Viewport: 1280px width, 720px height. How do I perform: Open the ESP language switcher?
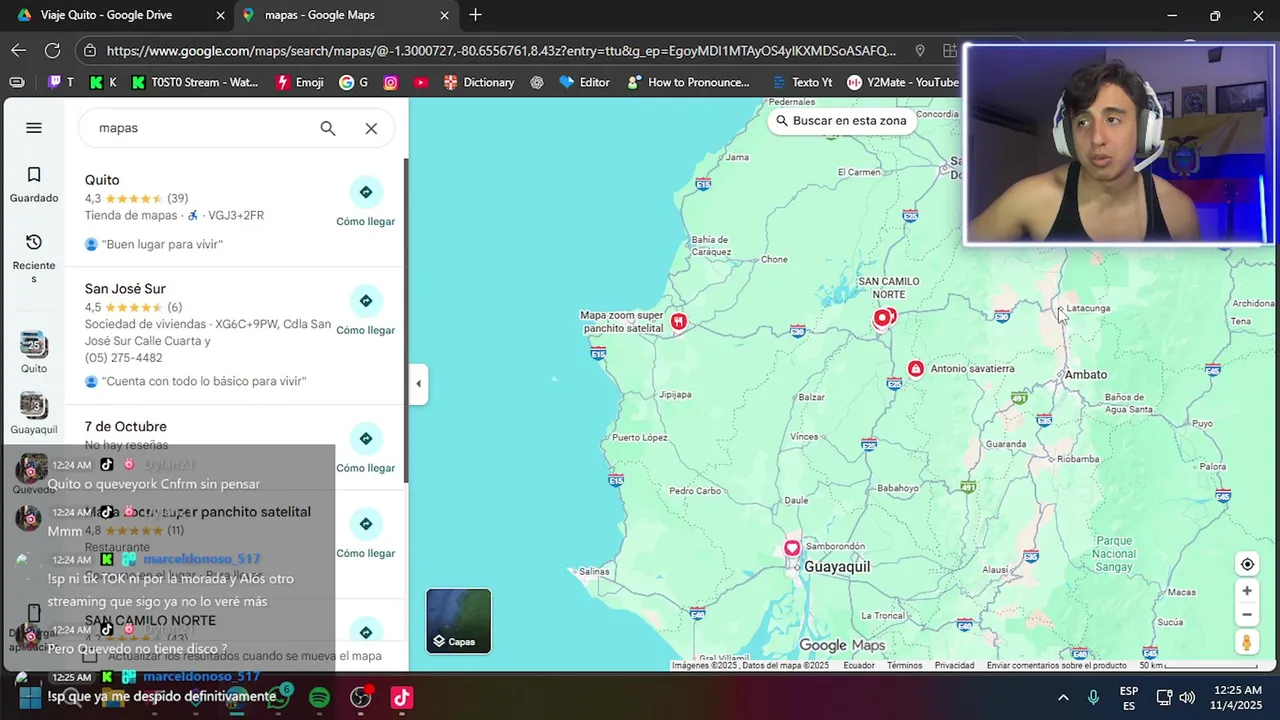[x=1129, y=698]
